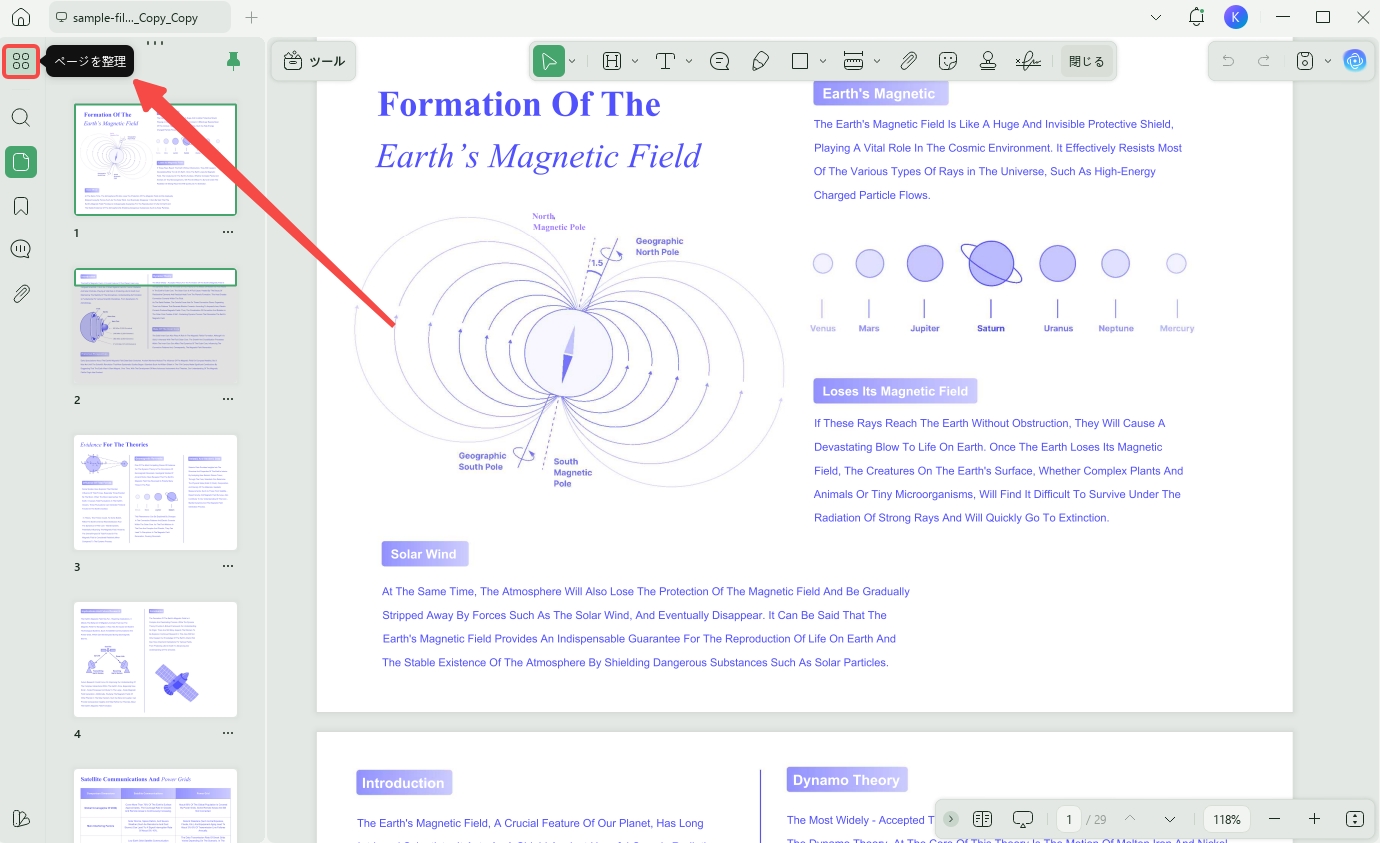The width and height of the screenshot is (1380, 843).
Task: Open the attachments paperclip in left sidebar
Action: point(21,294)
